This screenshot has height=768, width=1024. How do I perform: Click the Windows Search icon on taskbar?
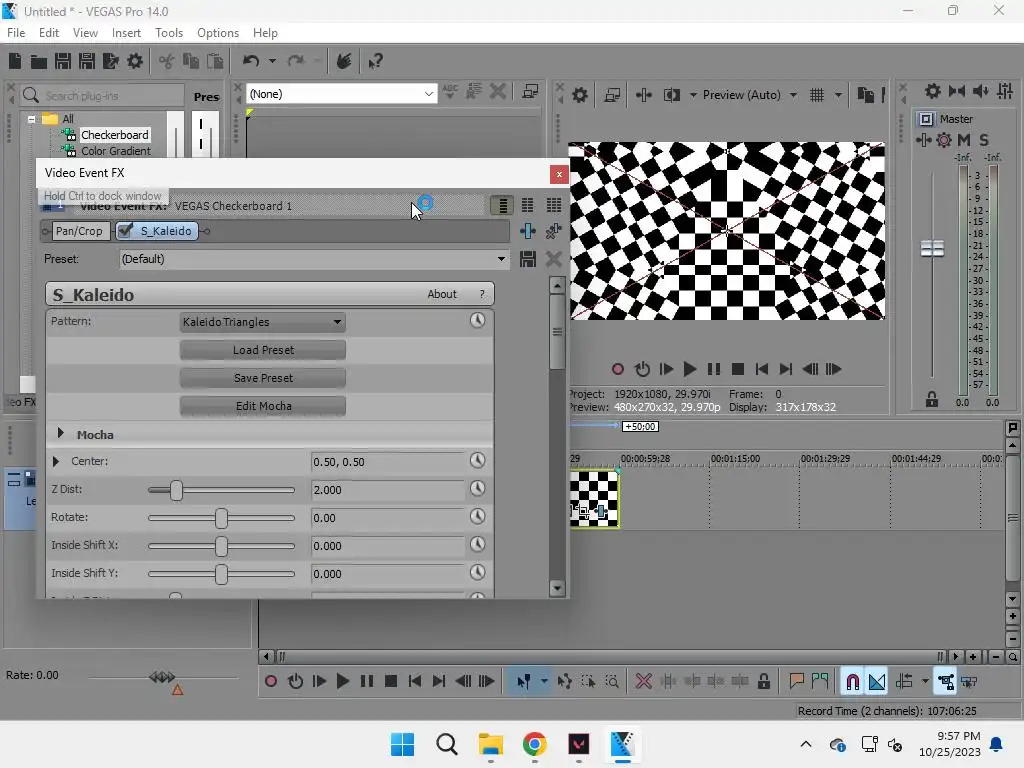point(447,744)
